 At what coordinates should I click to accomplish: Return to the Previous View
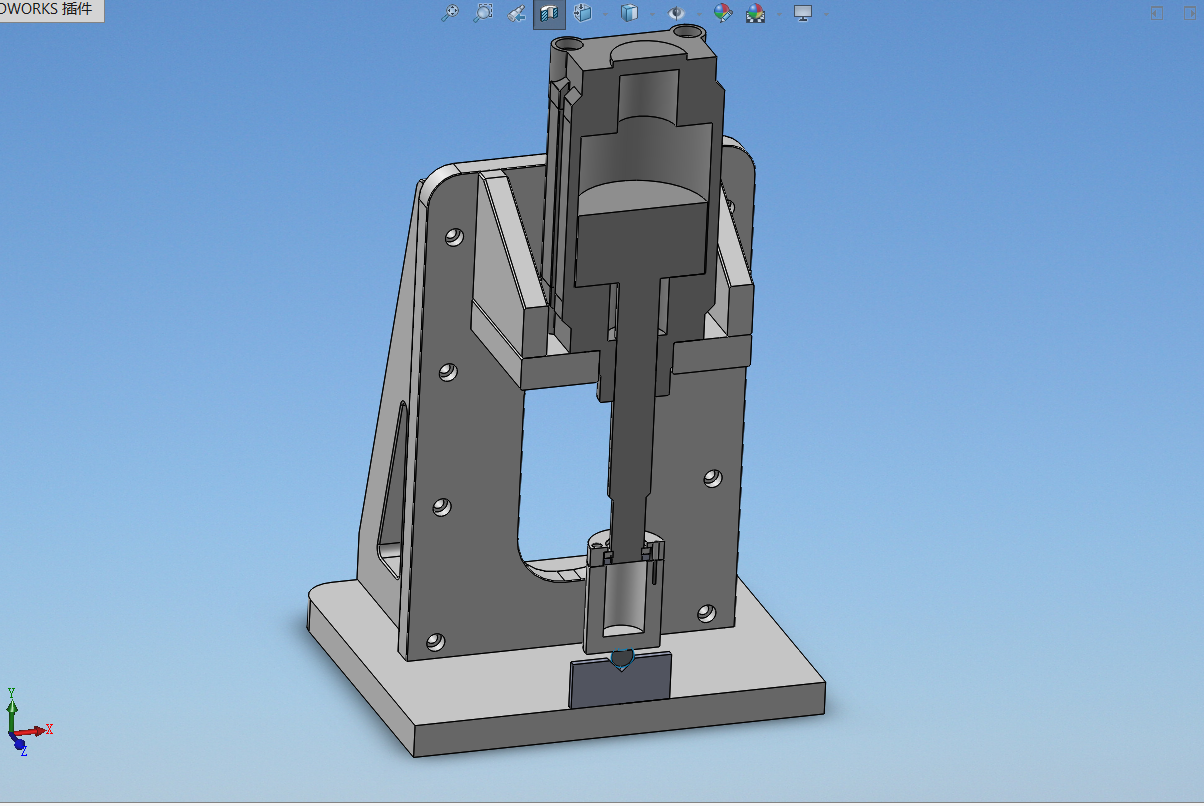pos(516,13)
